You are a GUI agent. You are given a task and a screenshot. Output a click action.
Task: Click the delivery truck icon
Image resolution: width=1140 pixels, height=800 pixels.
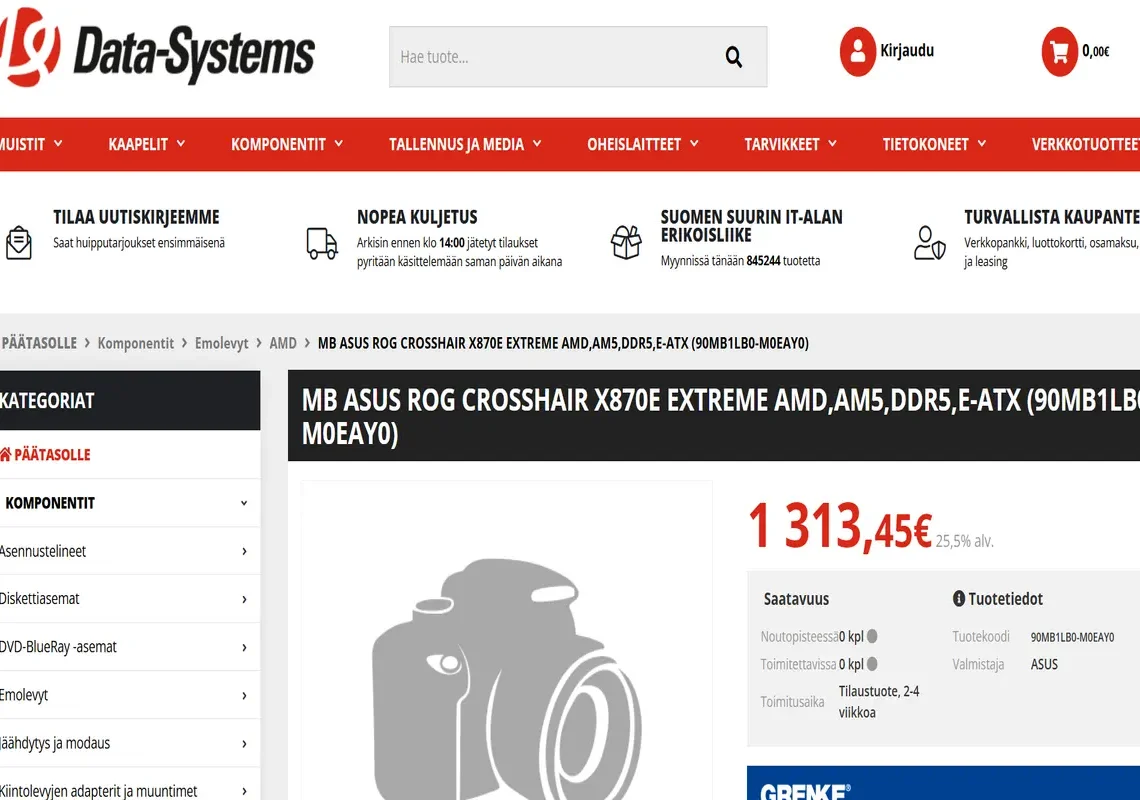point(322,243)
